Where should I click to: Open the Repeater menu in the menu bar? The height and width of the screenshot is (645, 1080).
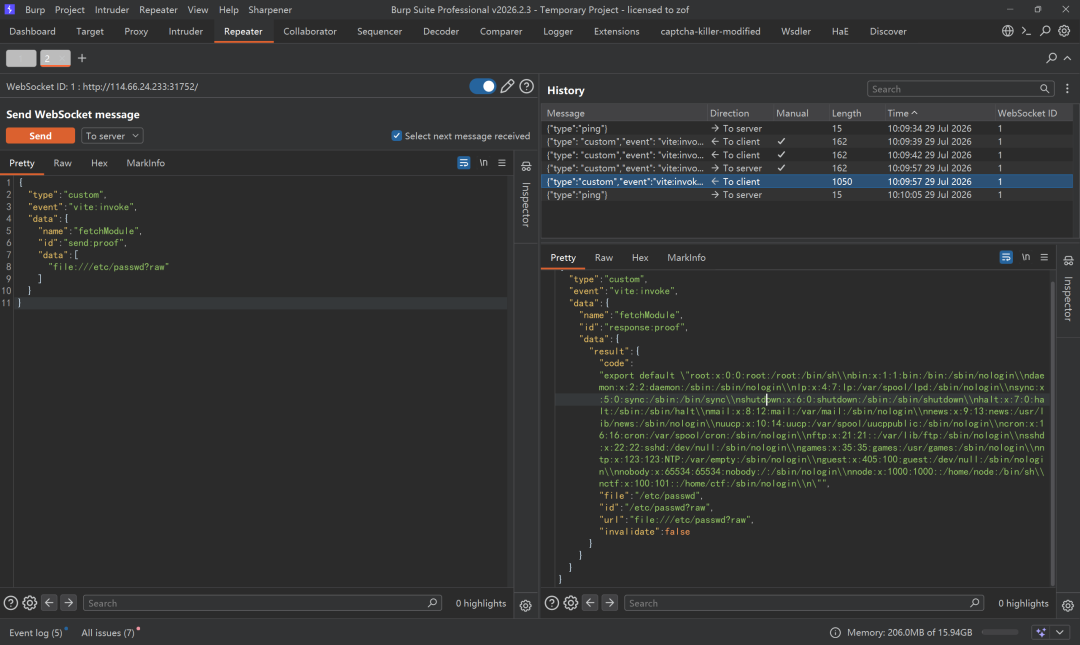(158, 10)
